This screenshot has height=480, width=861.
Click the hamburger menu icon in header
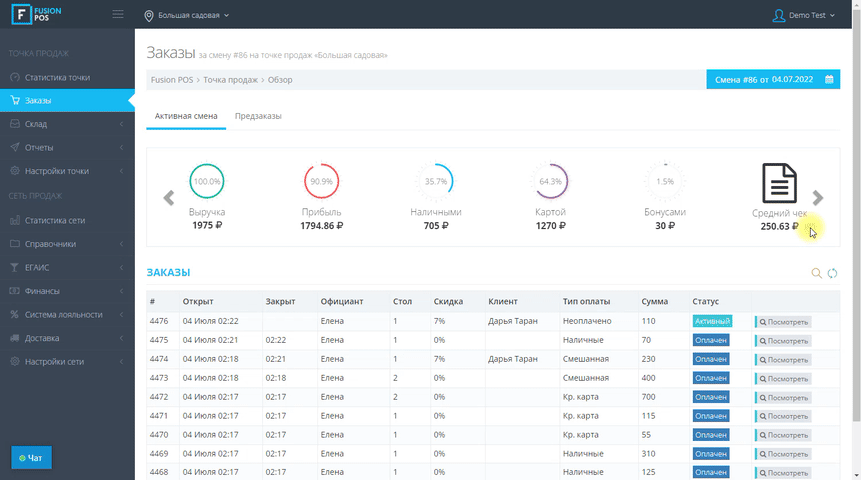(x=118, y=15)
